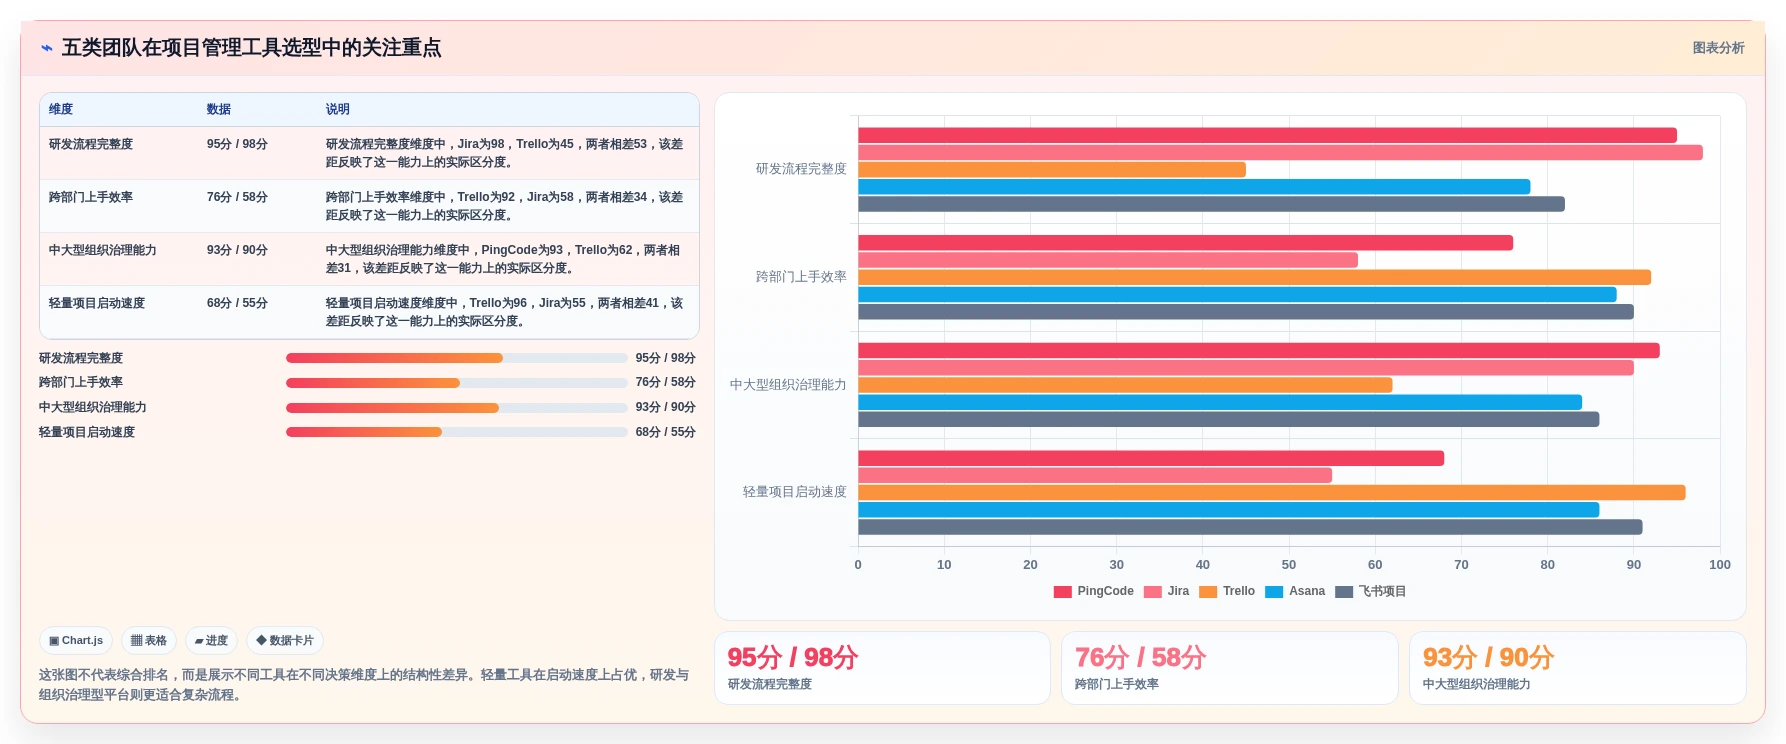Click the 数据 column header
The height and width of the screenshot is (744, 1786).
pos(219,109)
